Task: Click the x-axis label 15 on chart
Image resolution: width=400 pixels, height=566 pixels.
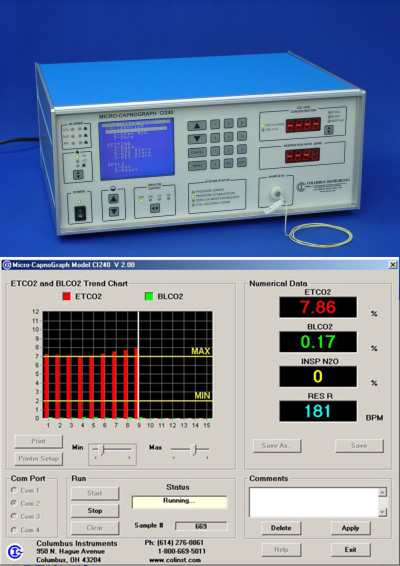Action: pyautogui.click(x=206, y=426)
